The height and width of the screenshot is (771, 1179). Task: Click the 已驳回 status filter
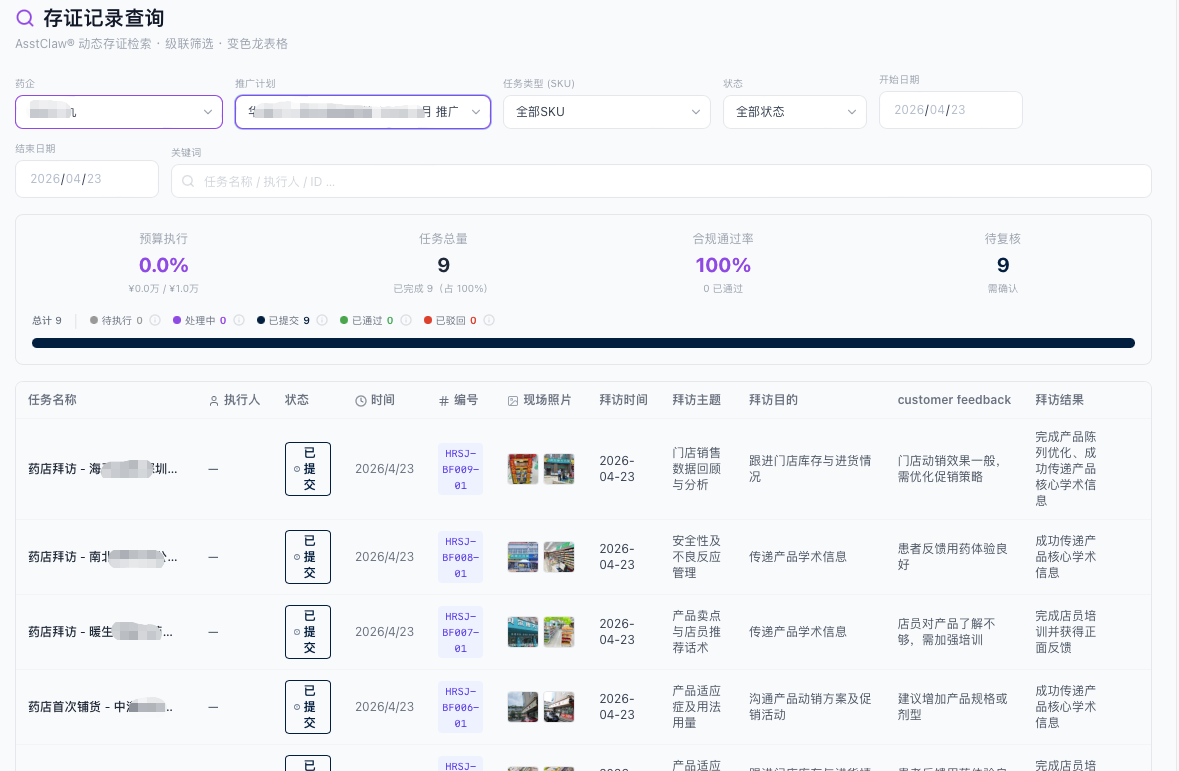click(x=450, y=320)
